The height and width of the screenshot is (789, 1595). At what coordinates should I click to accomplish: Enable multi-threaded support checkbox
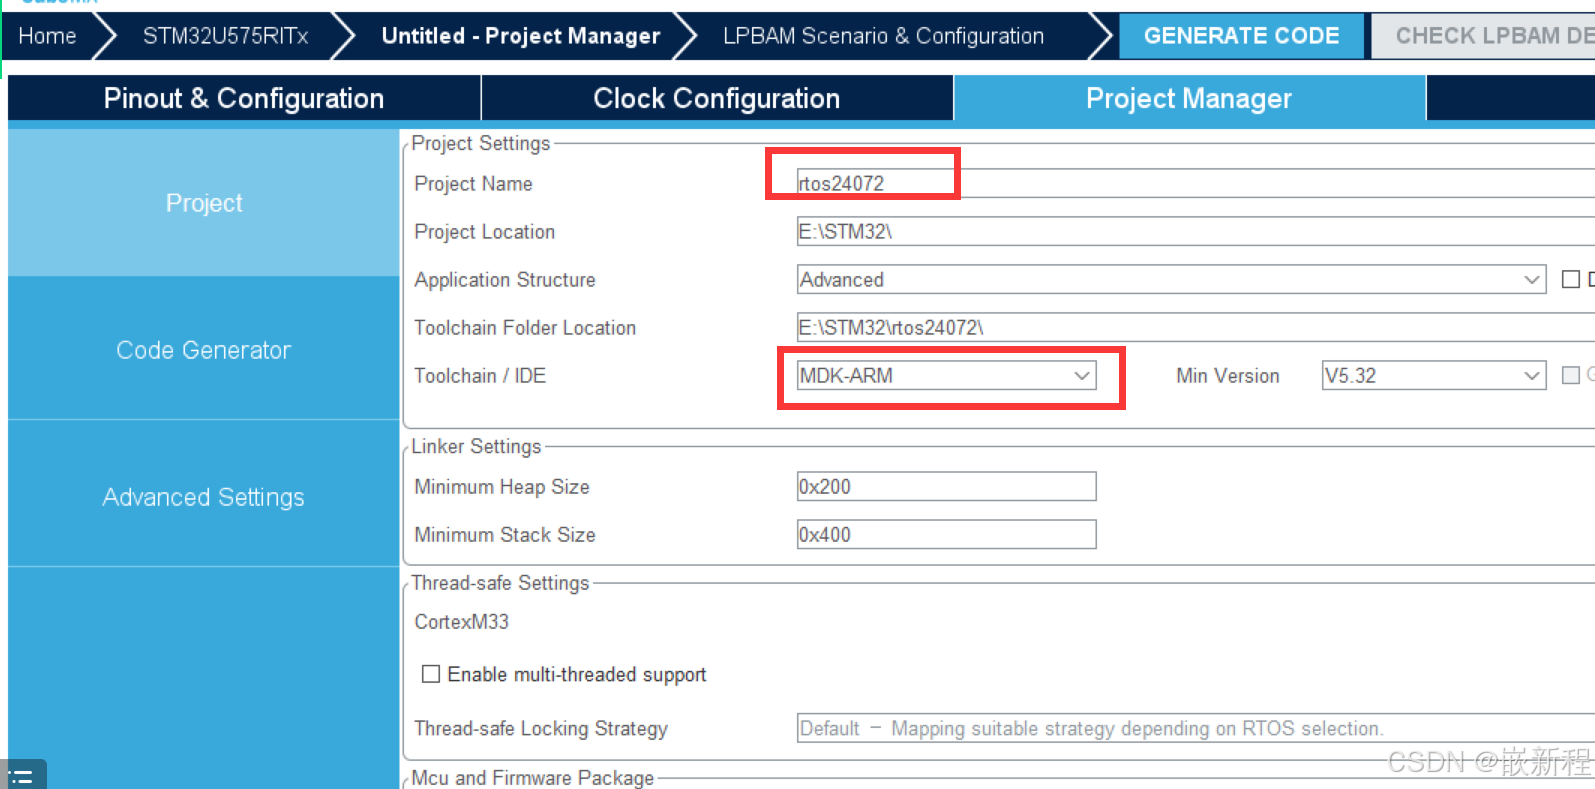pyautogui.click(x=431, y=674)
